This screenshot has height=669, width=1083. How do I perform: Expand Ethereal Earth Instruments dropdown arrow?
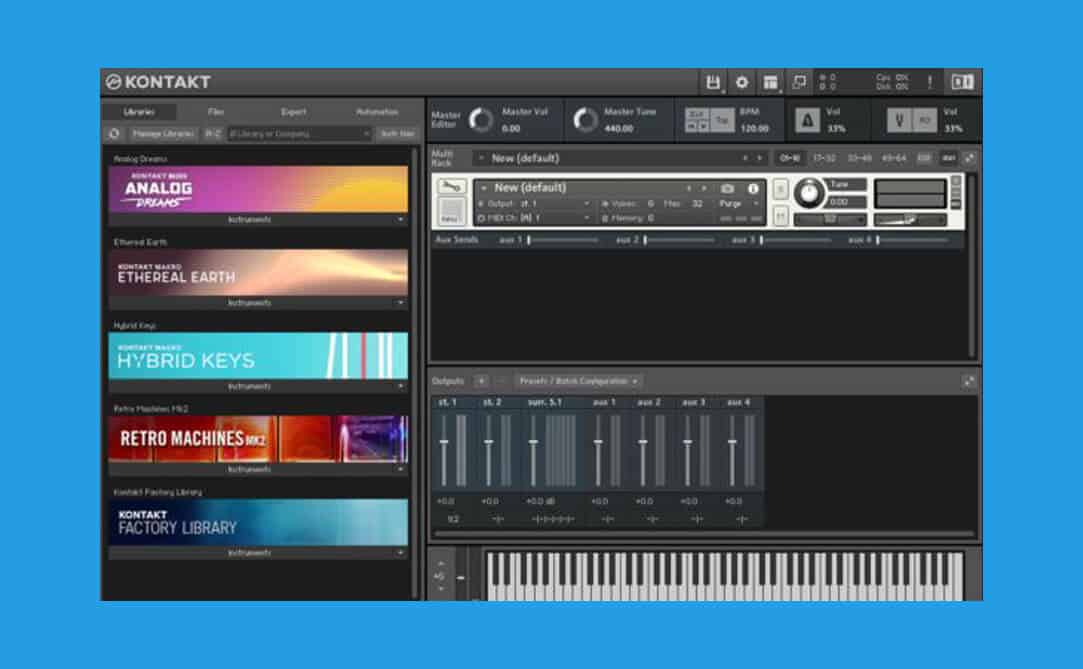pyautogui.click(x=401, y=303)
